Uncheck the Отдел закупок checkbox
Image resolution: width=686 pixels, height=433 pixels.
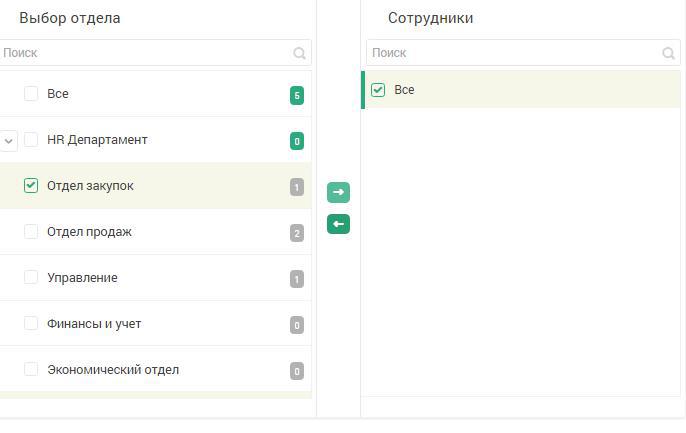pyautogui.click(x=31, y=185)
